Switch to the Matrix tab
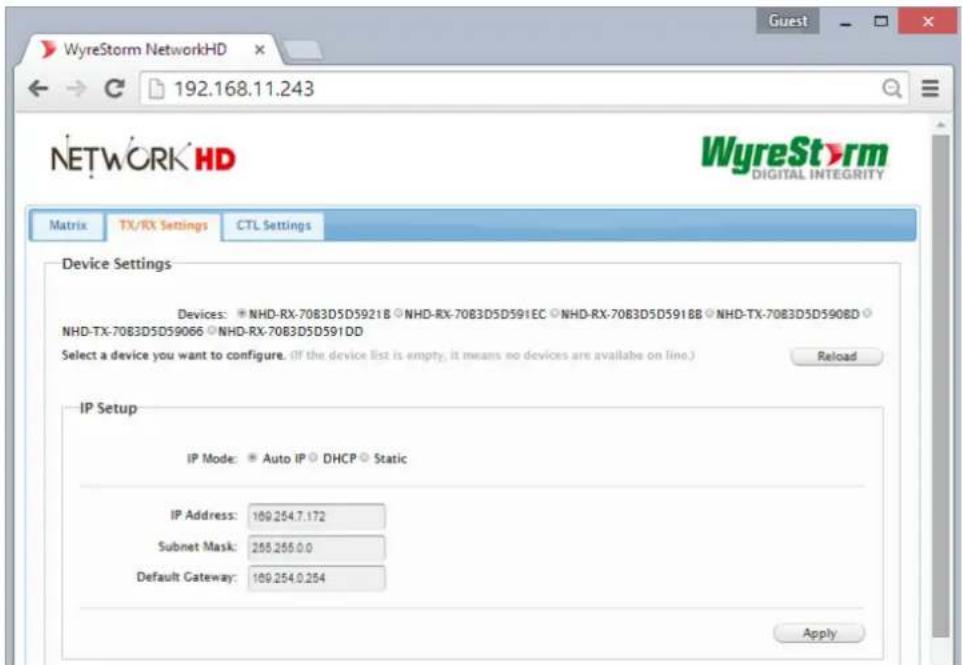 pos(67,225)
